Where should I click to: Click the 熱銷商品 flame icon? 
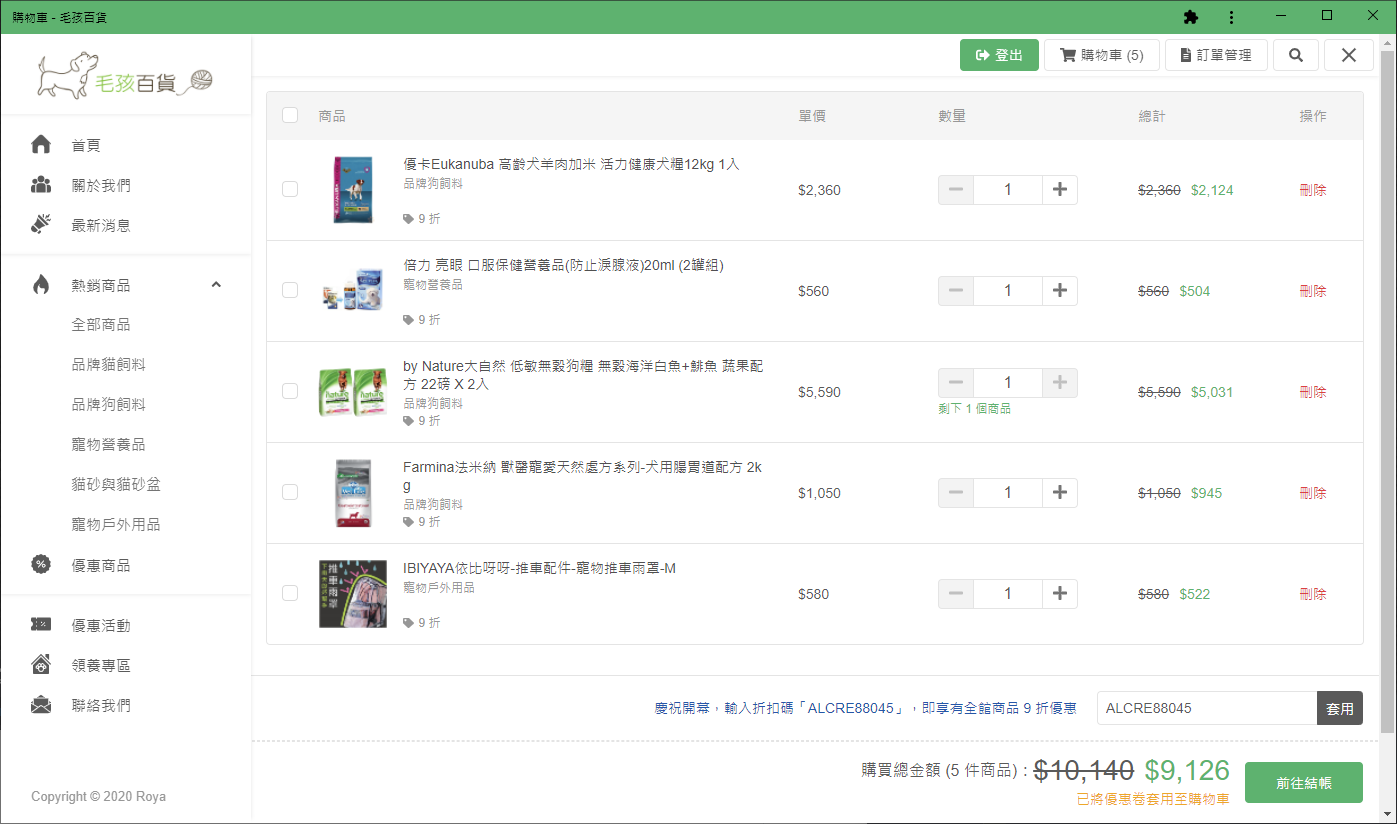pyautogui.click(x=41, y=285)
